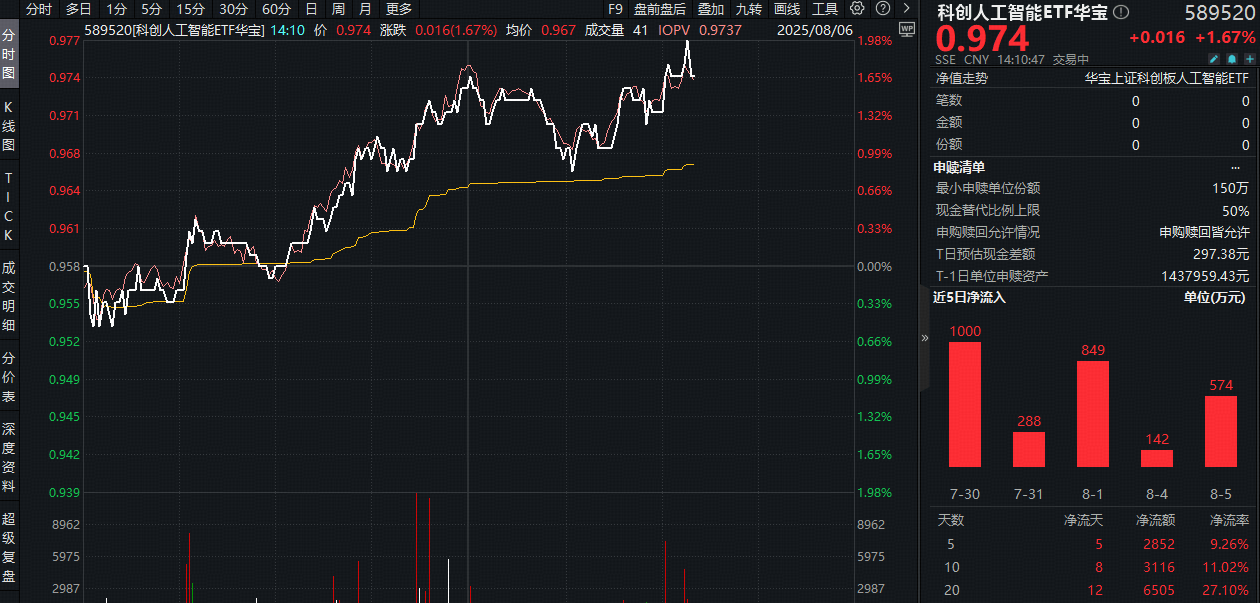Toggle the 叠加 overlay option
The height and width of the screenshot is (603, 1260).
(711, 9)
